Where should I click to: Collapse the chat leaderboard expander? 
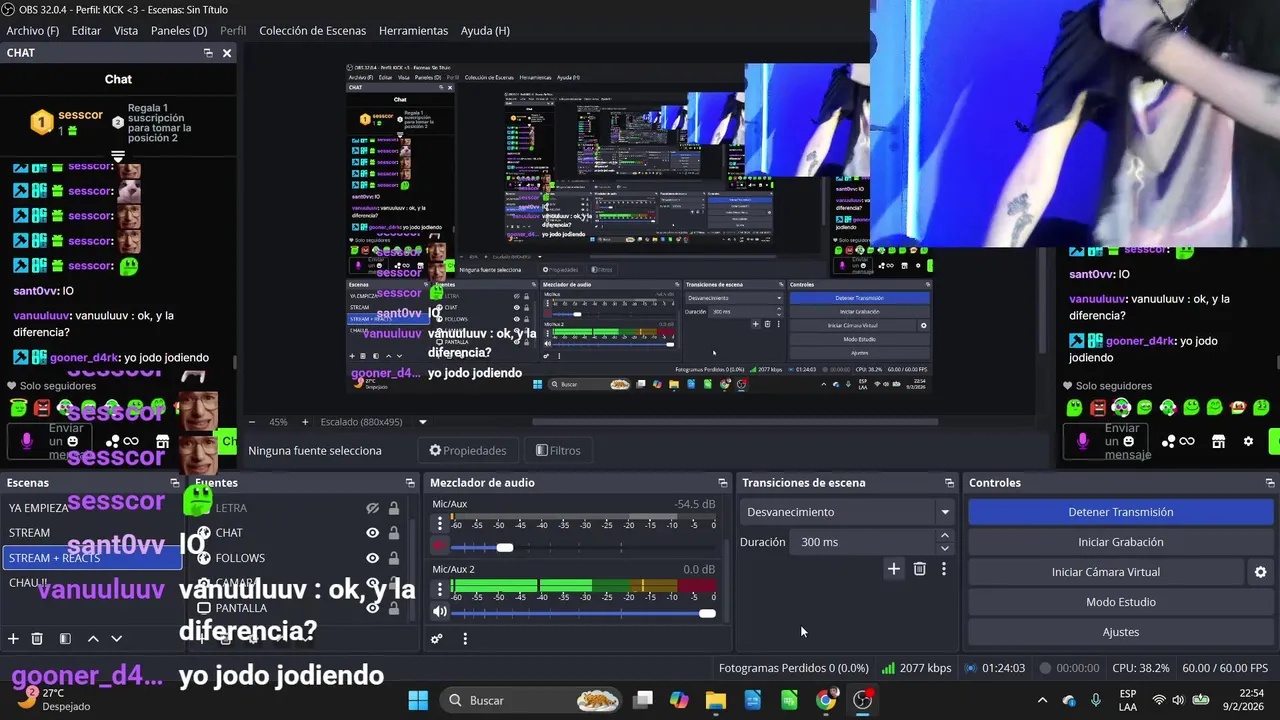[x=118, y=157]
